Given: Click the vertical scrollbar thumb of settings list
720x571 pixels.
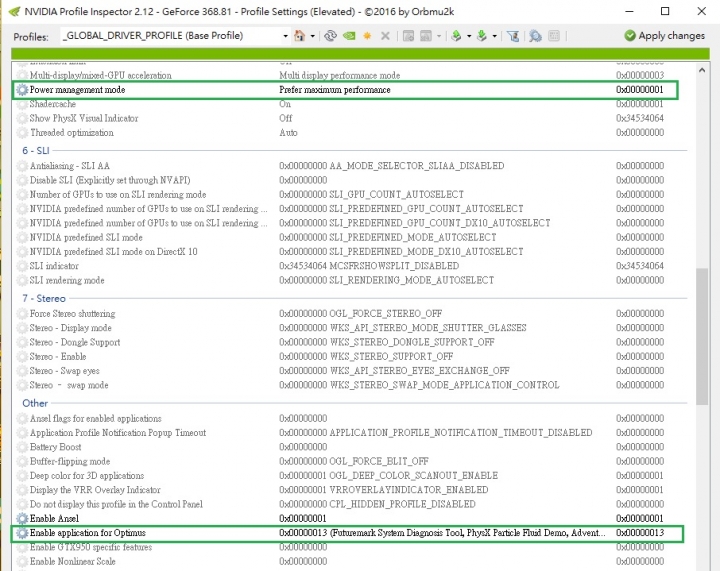Looking at the screenshot, I should click(x=702, y=336).
